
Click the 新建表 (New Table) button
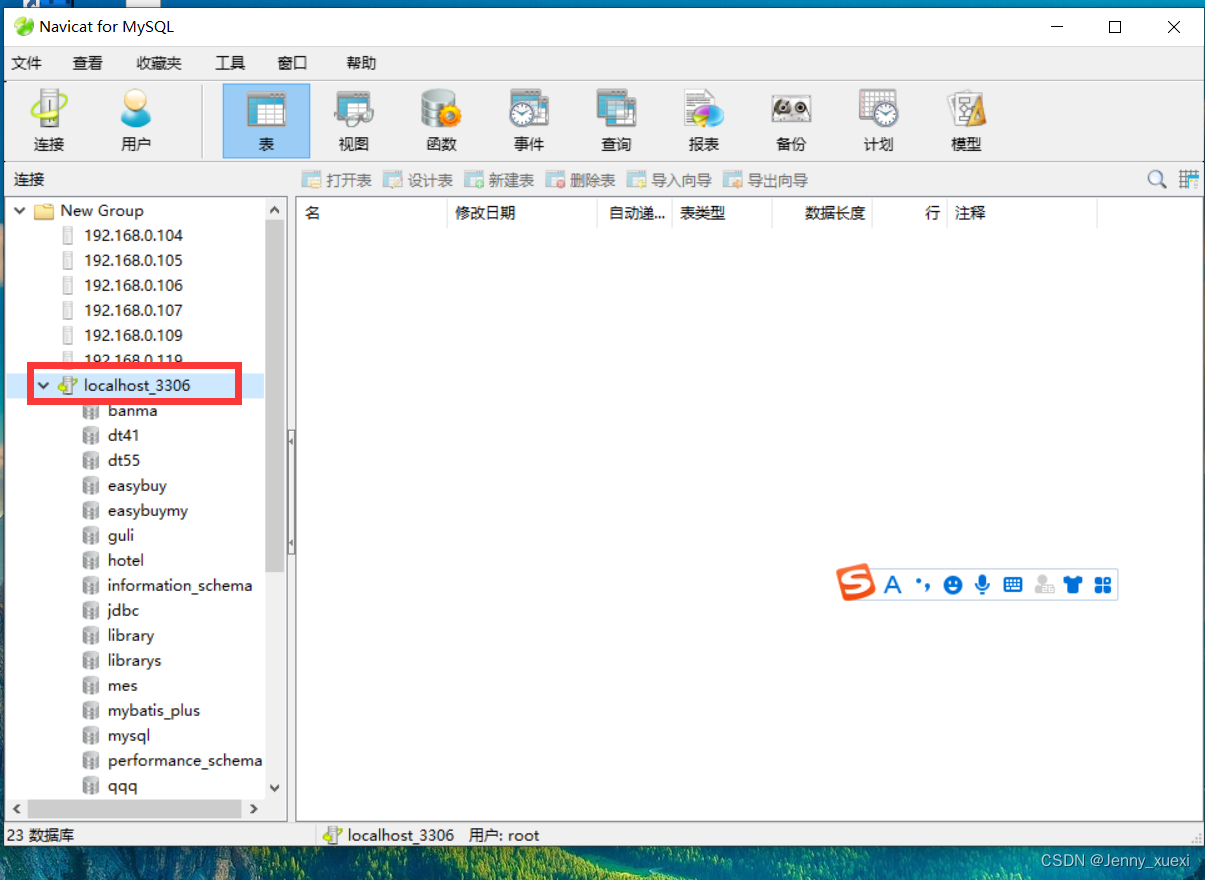[x=499, y=180]
